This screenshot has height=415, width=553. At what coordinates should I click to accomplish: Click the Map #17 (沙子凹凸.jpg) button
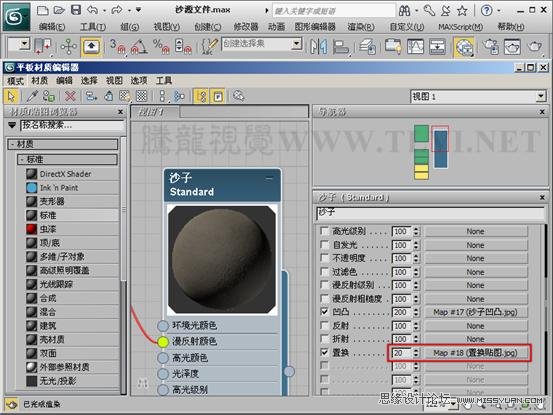pos(475,312)
